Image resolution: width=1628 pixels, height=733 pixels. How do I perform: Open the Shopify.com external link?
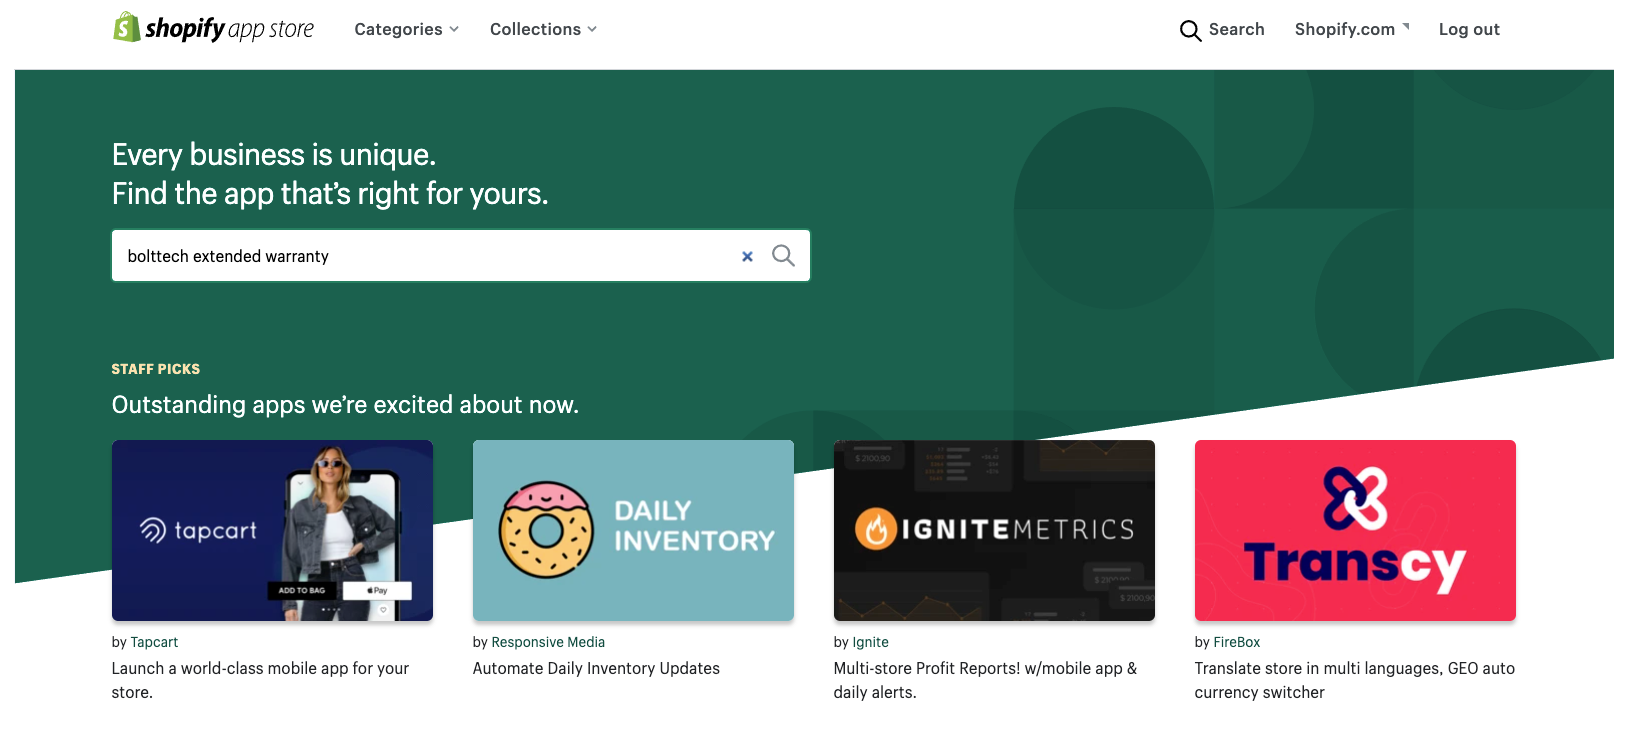[1352, 30]
